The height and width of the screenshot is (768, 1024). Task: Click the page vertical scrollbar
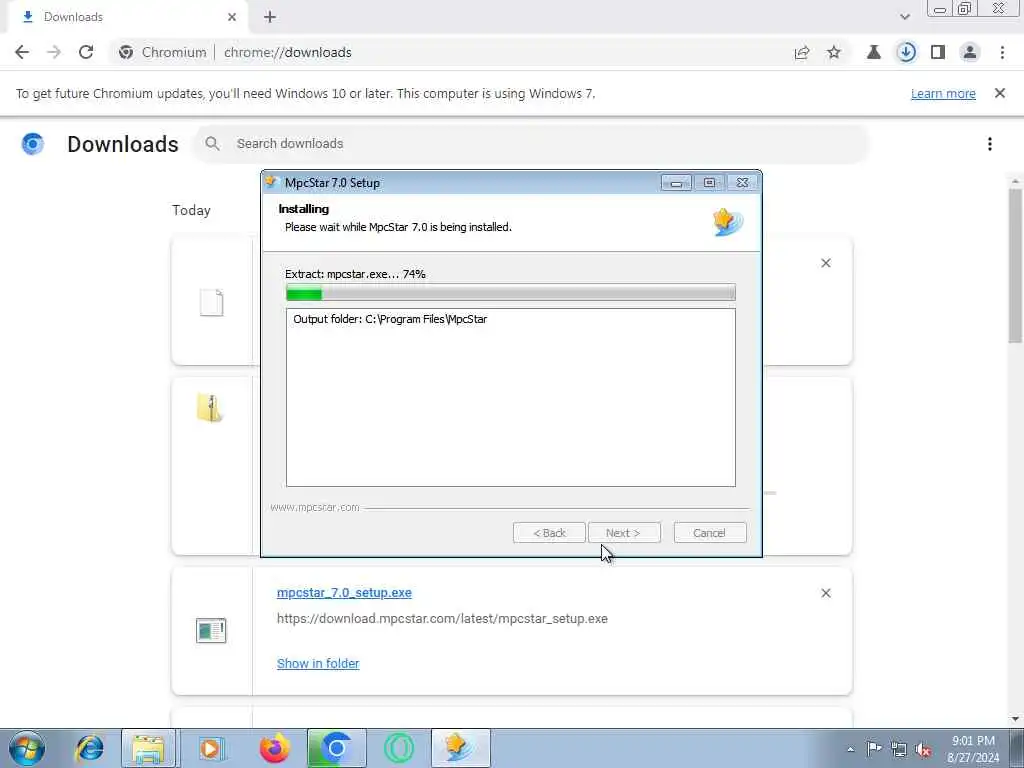(1015, 265)
